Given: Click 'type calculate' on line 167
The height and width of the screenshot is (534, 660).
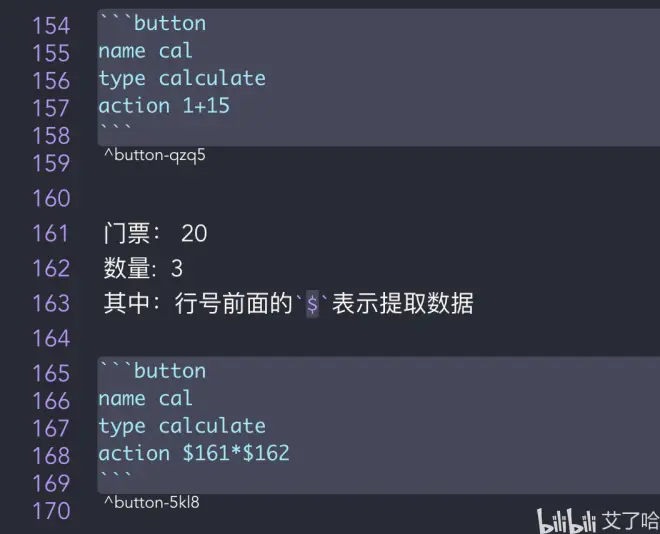Looking at the screenshot, I should [x=182, y=426].
